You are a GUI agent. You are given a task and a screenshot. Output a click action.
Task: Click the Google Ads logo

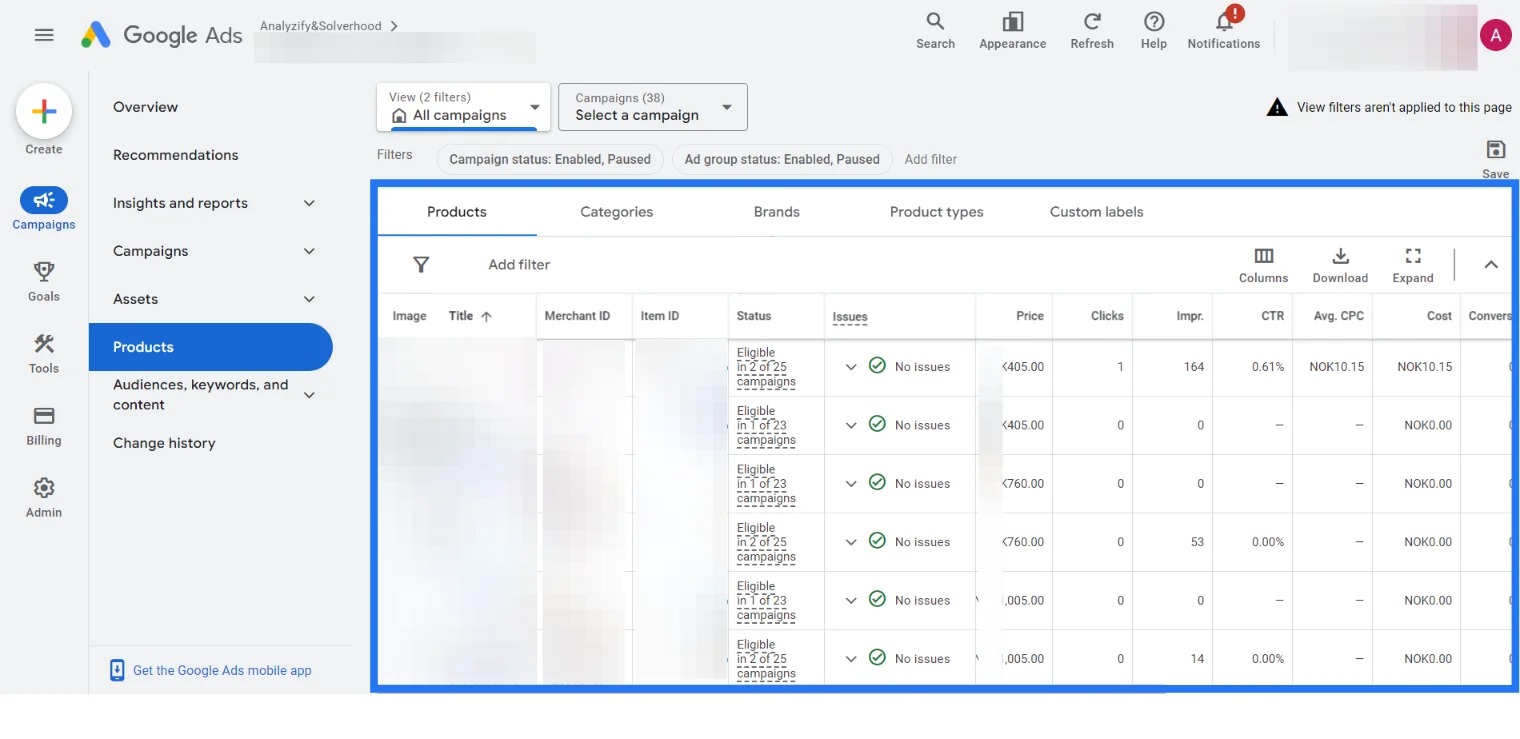click(161, 35)
